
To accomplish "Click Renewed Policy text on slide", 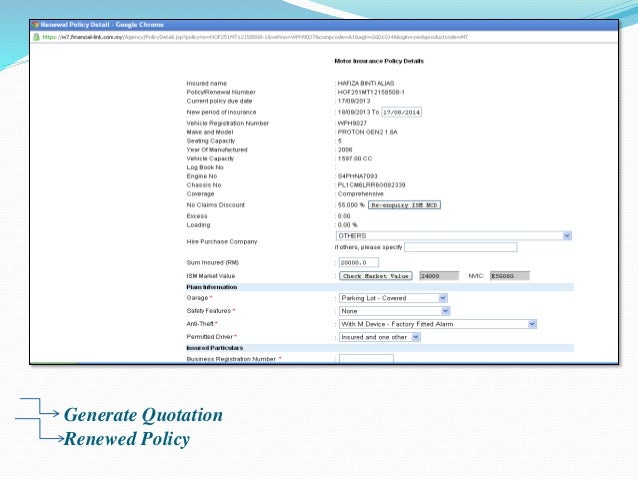I will click(x=127, y=439).
